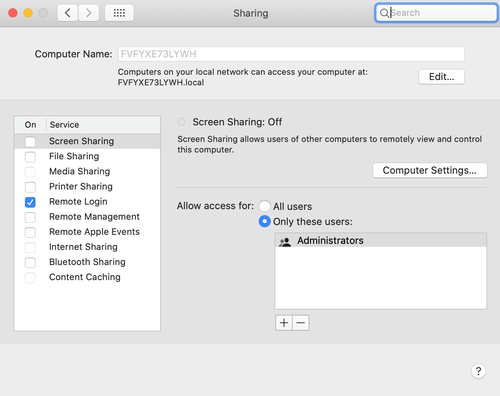The height and width of the screenshot is (396, 500).
Task: Click the Service column header
Action: click(x=103, y=125)
